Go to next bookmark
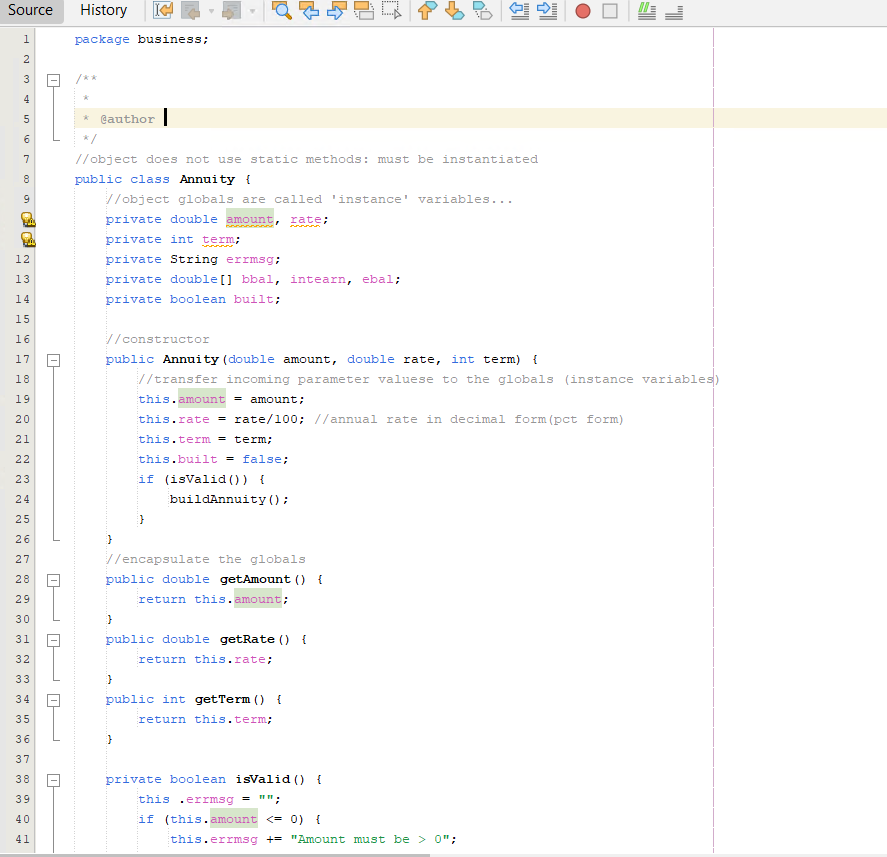887x857 pixels. pos(454,11)
